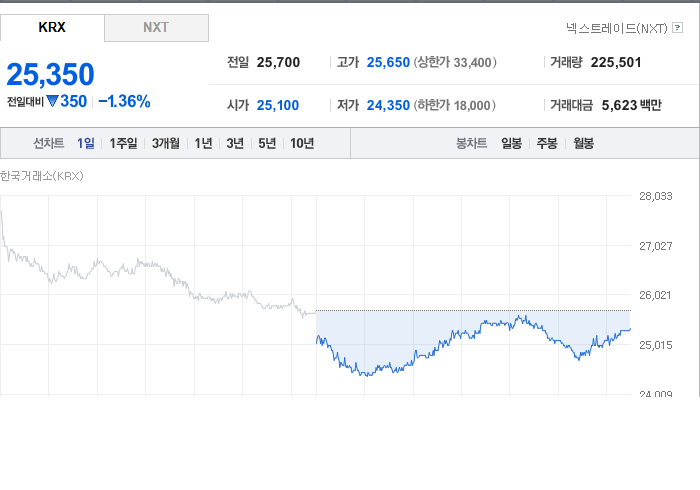Click the blue intraday price line chart
The width and height of the screenshot is (700, 490).
click(473, 346)
